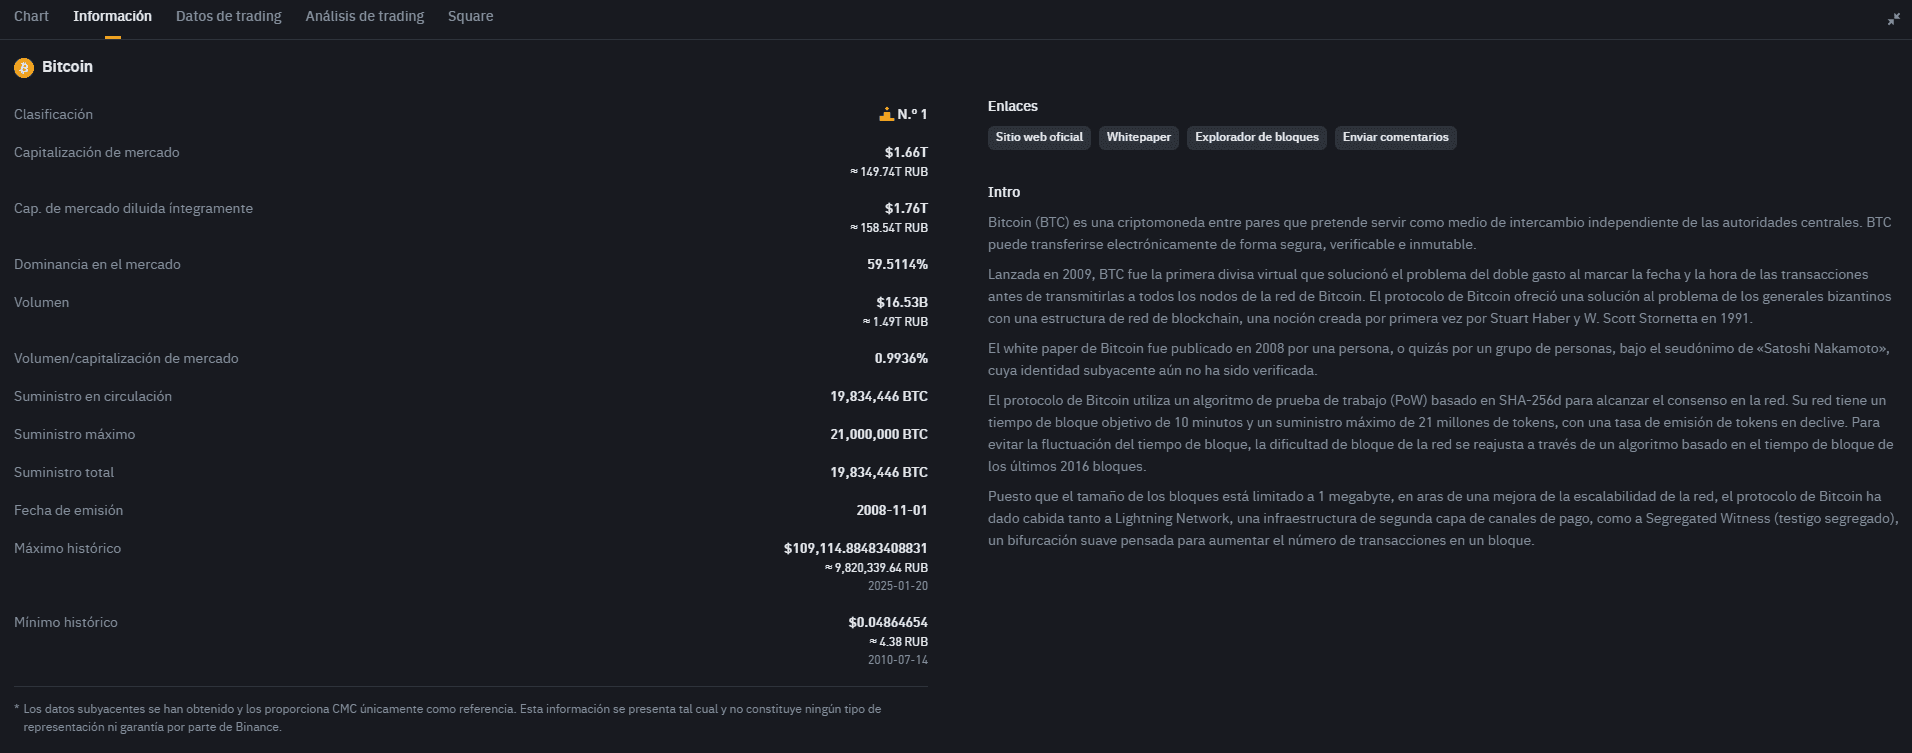Click the all-time low $0.04864654

coord(888,622)
